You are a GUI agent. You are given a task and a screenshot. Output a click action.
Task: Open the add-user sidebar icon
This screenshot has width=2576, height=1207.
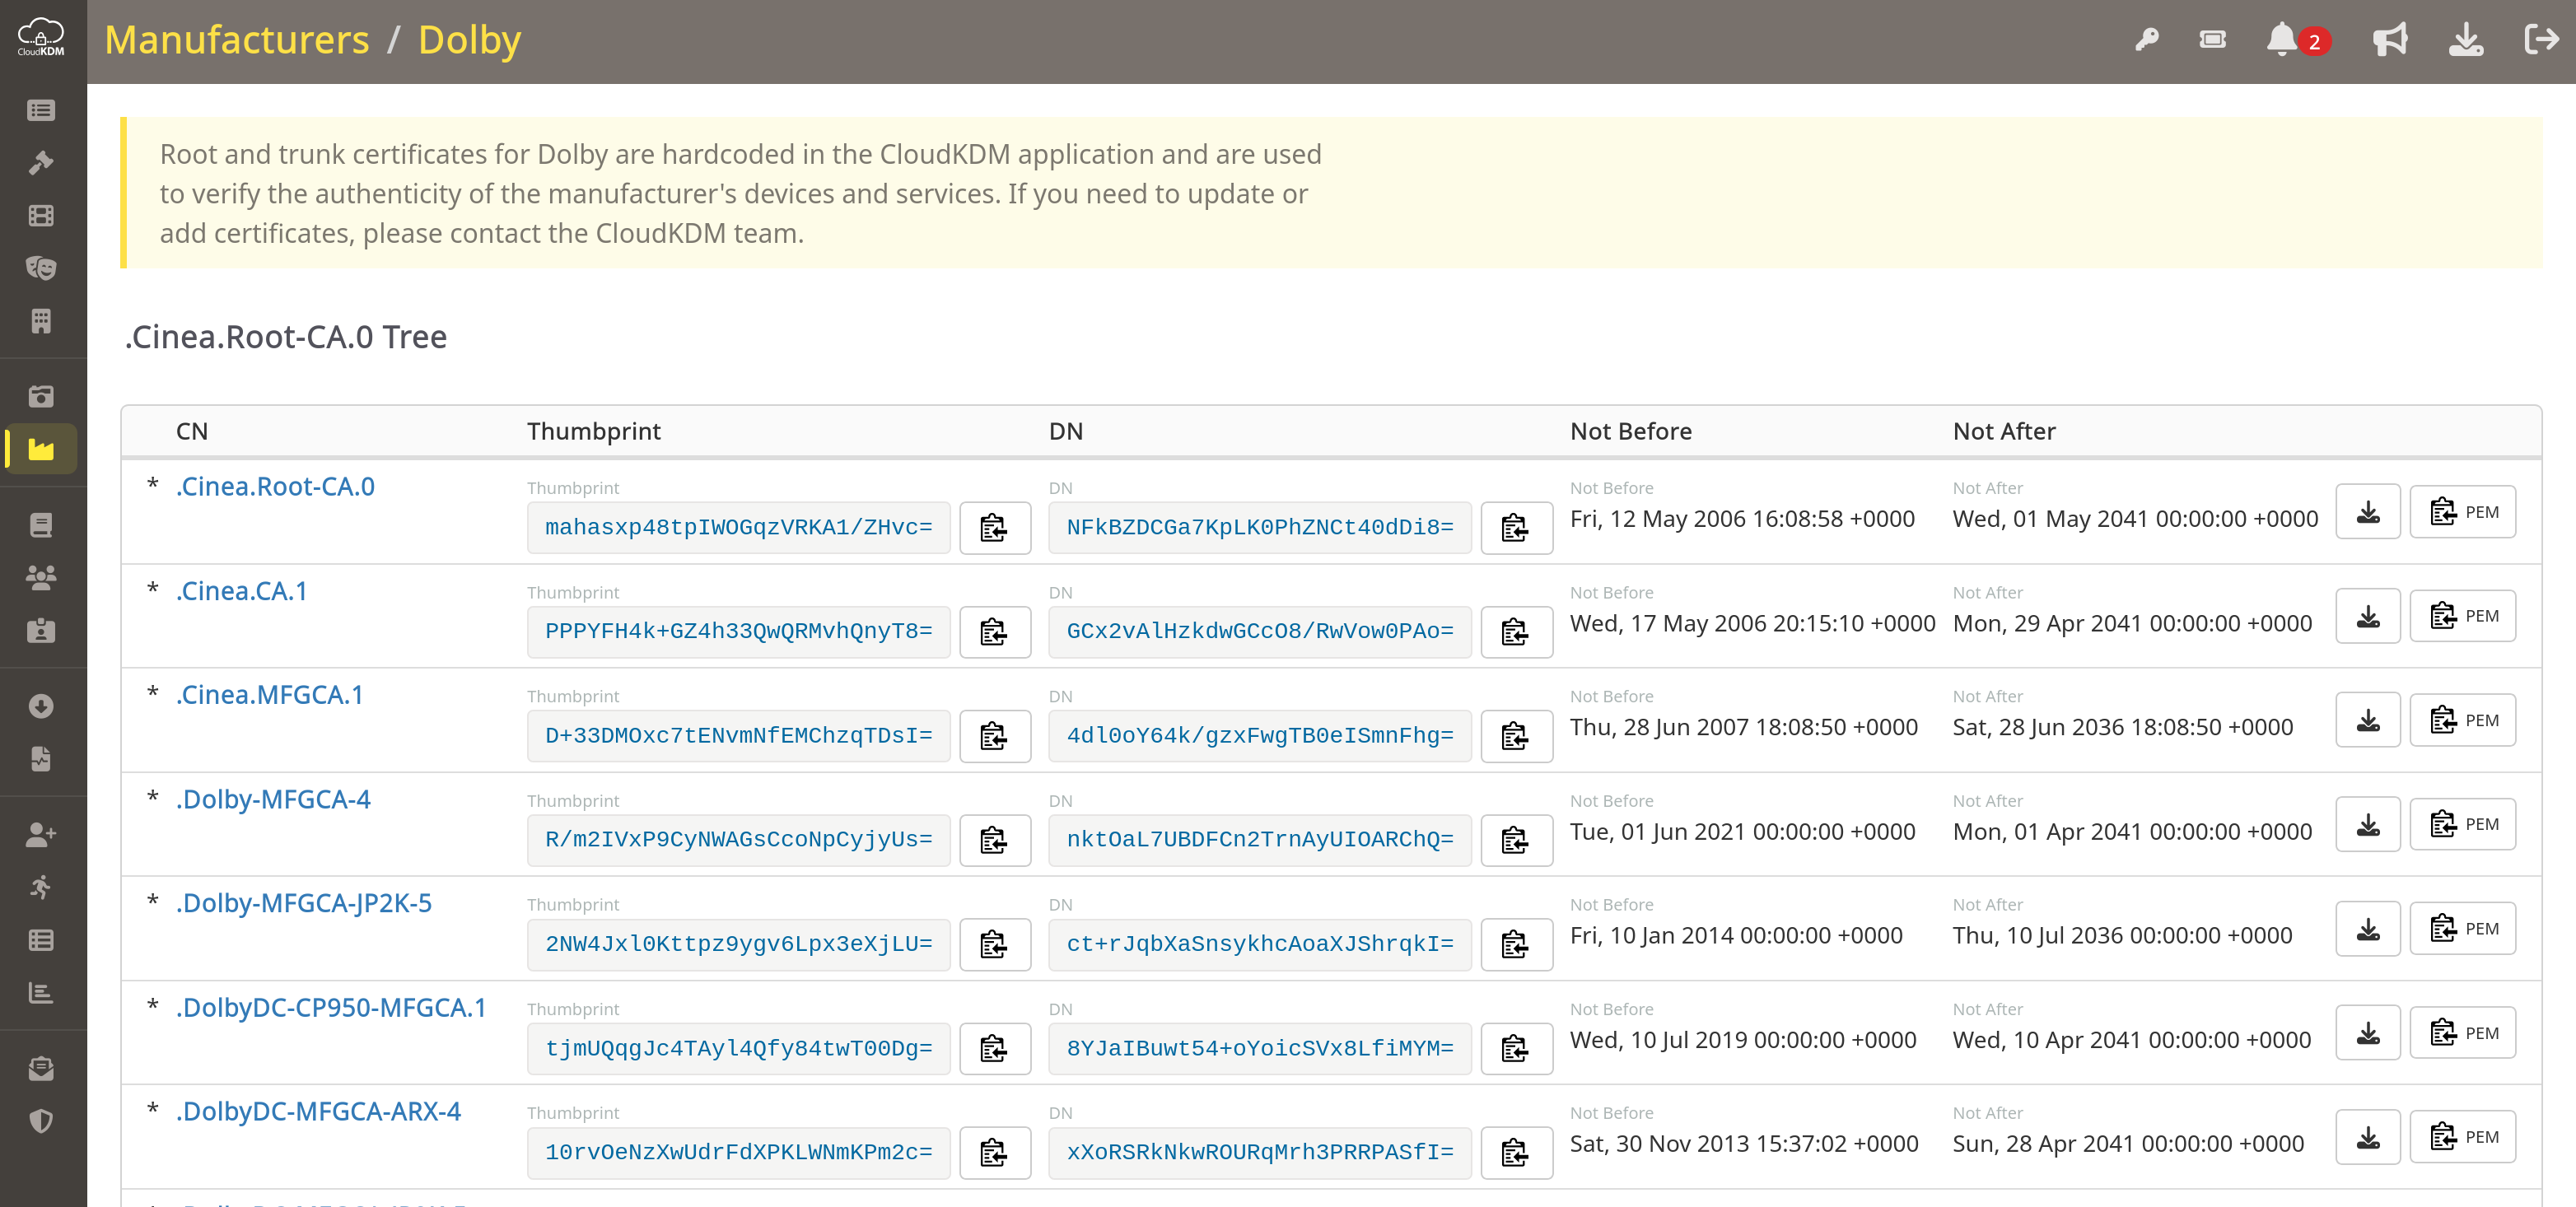[41, 834]
